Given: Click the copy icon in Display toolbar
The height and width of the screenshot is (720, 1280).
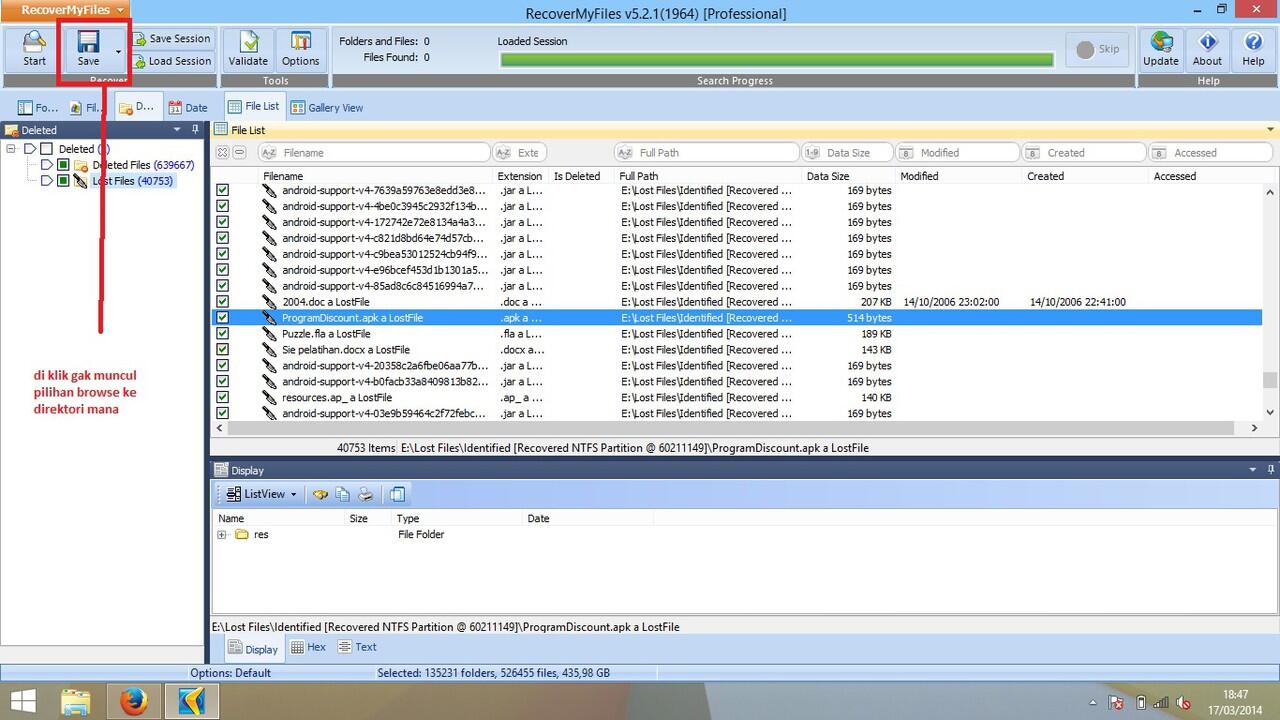Looking at the screenshot, I should [x=343, y=494].
